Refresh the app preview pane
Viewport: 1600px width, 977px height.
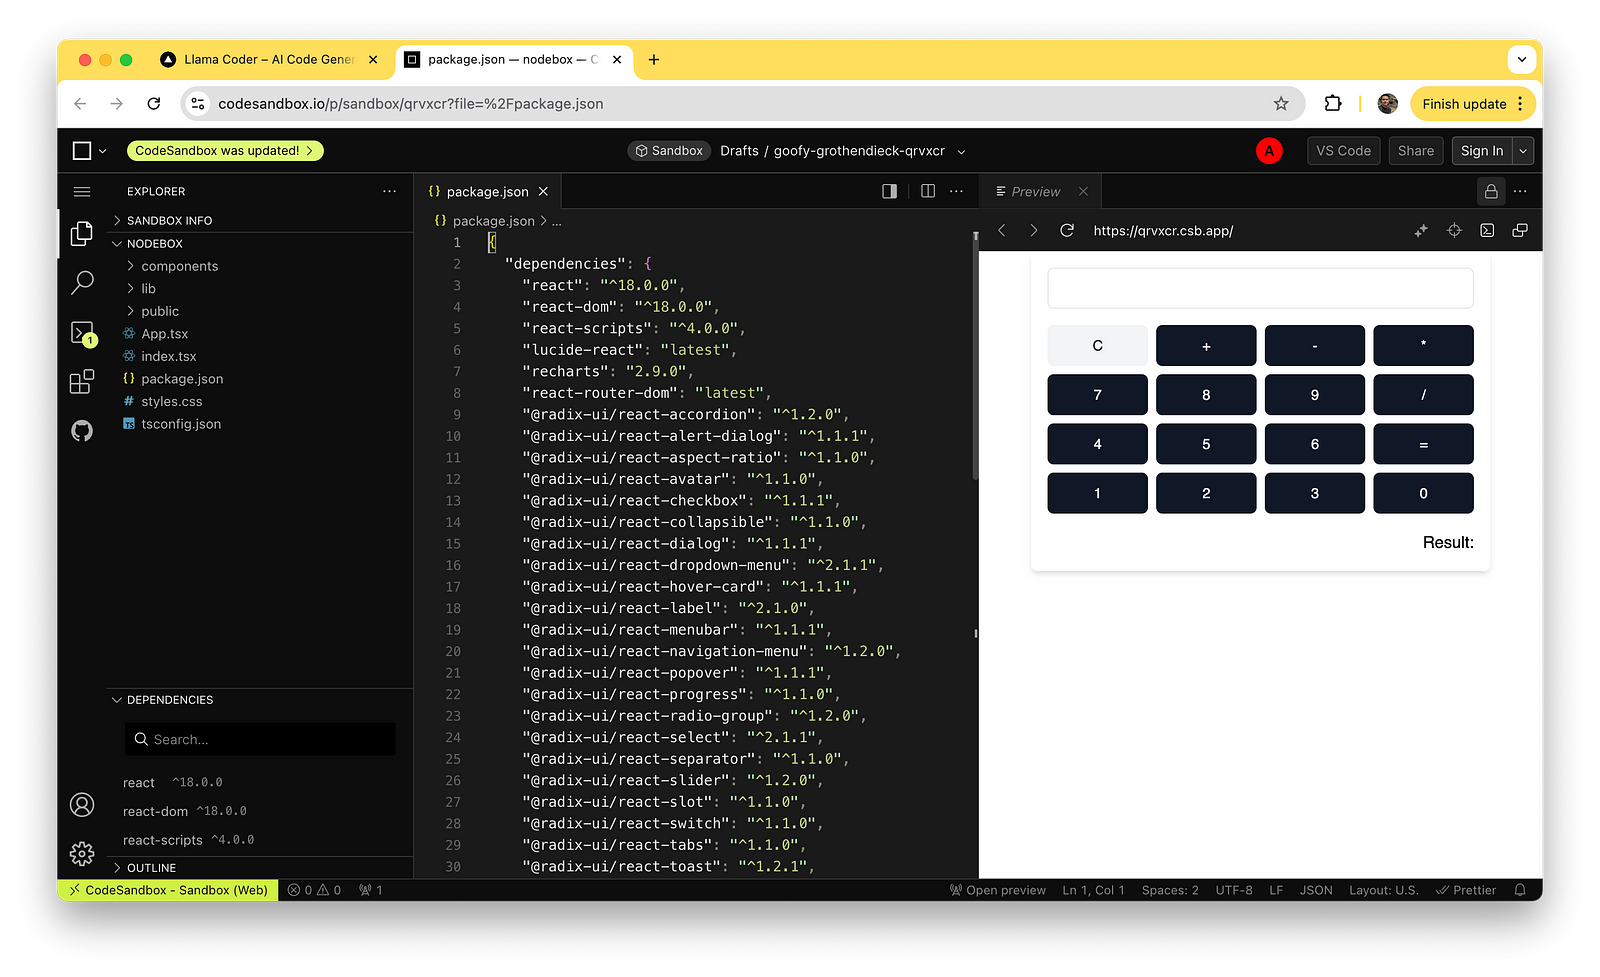click(1066, 230)
